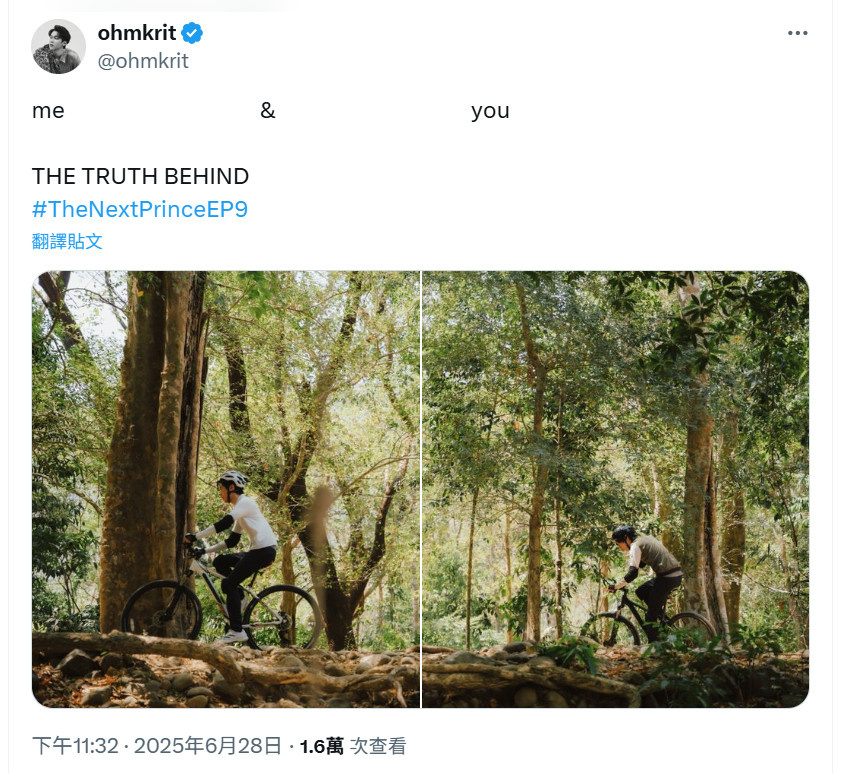Open the #TheNextPrinceEP9 hashtag
Image resolution: width=846 pixels, height=773 pixels.
140,209
